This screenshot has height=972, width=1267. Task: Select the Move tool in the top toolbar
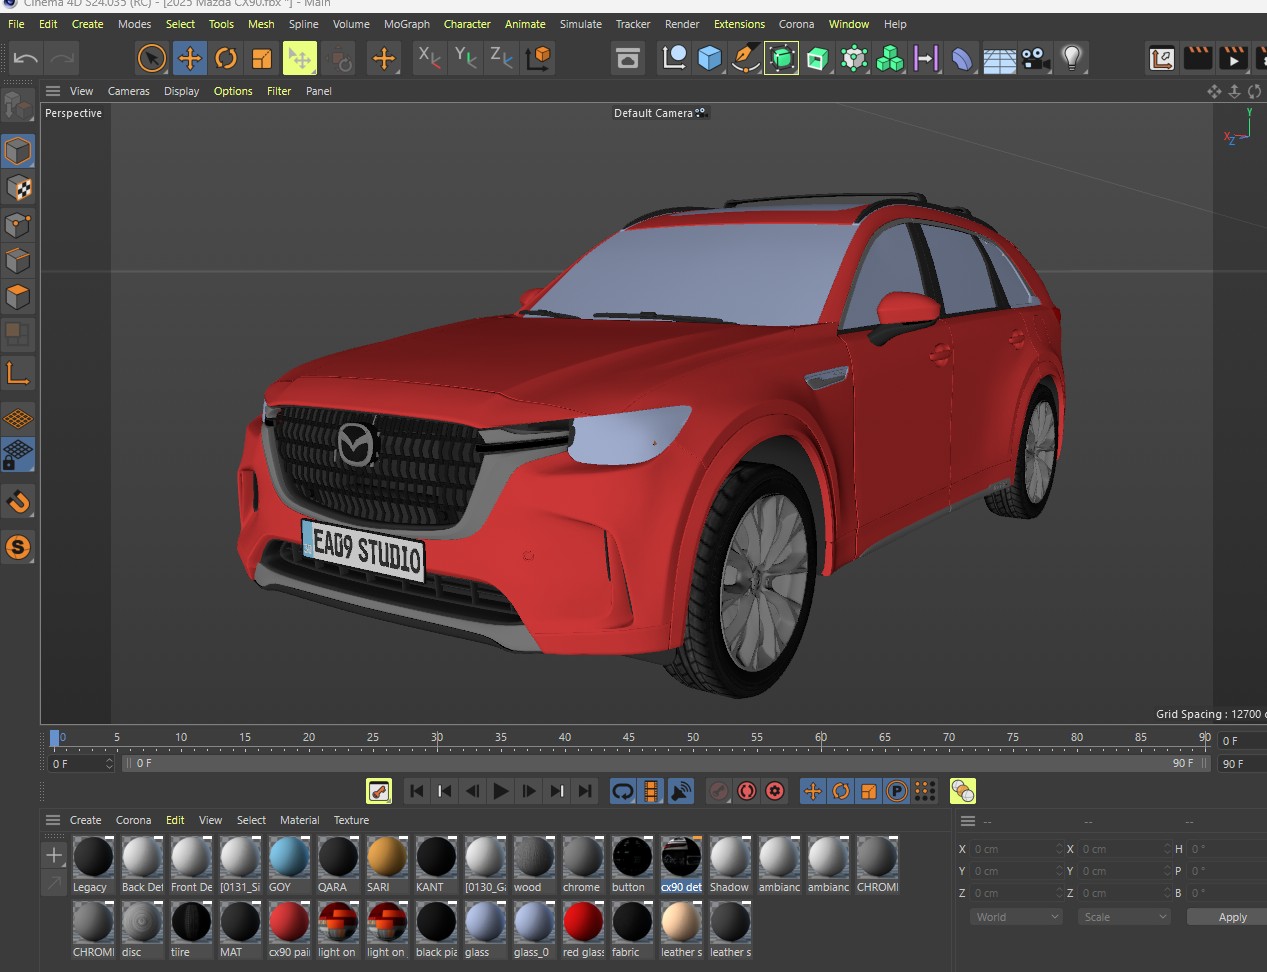click(189, 58)
